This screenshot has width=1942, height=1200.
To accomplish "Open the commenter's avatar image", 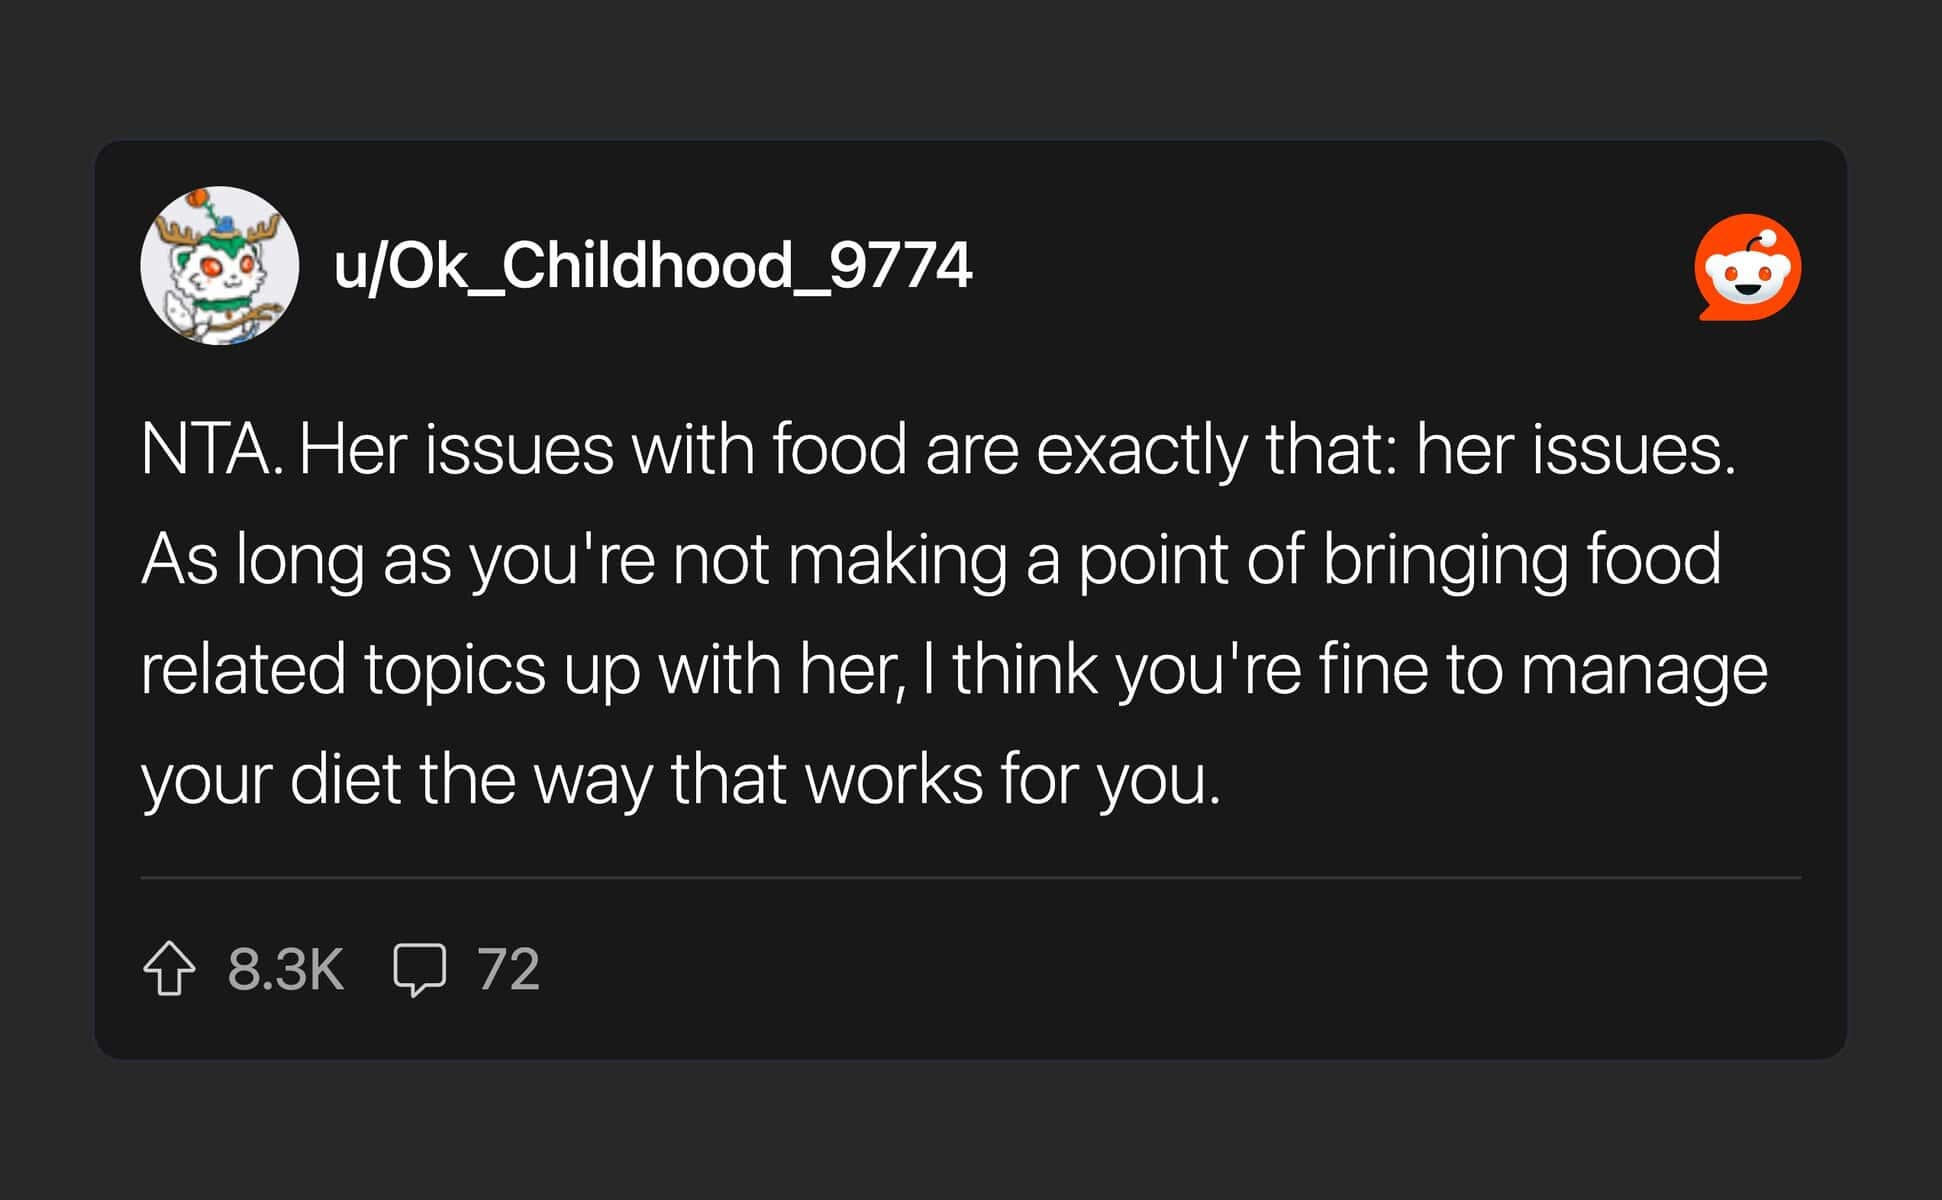I will [219, 266].
